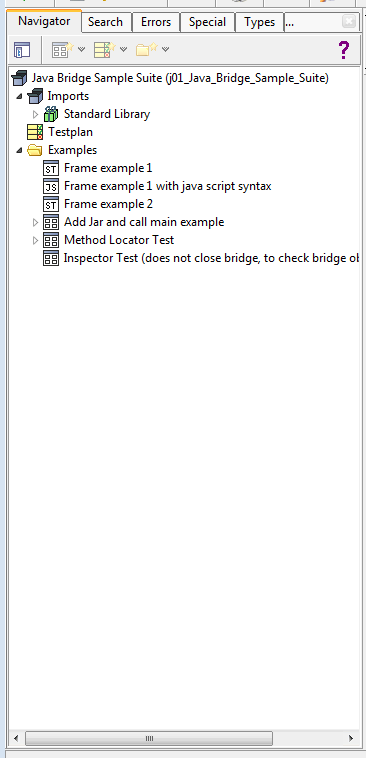Switch to the Search tab
Viewport: 366px width, 758px height.
coord(105,22)
